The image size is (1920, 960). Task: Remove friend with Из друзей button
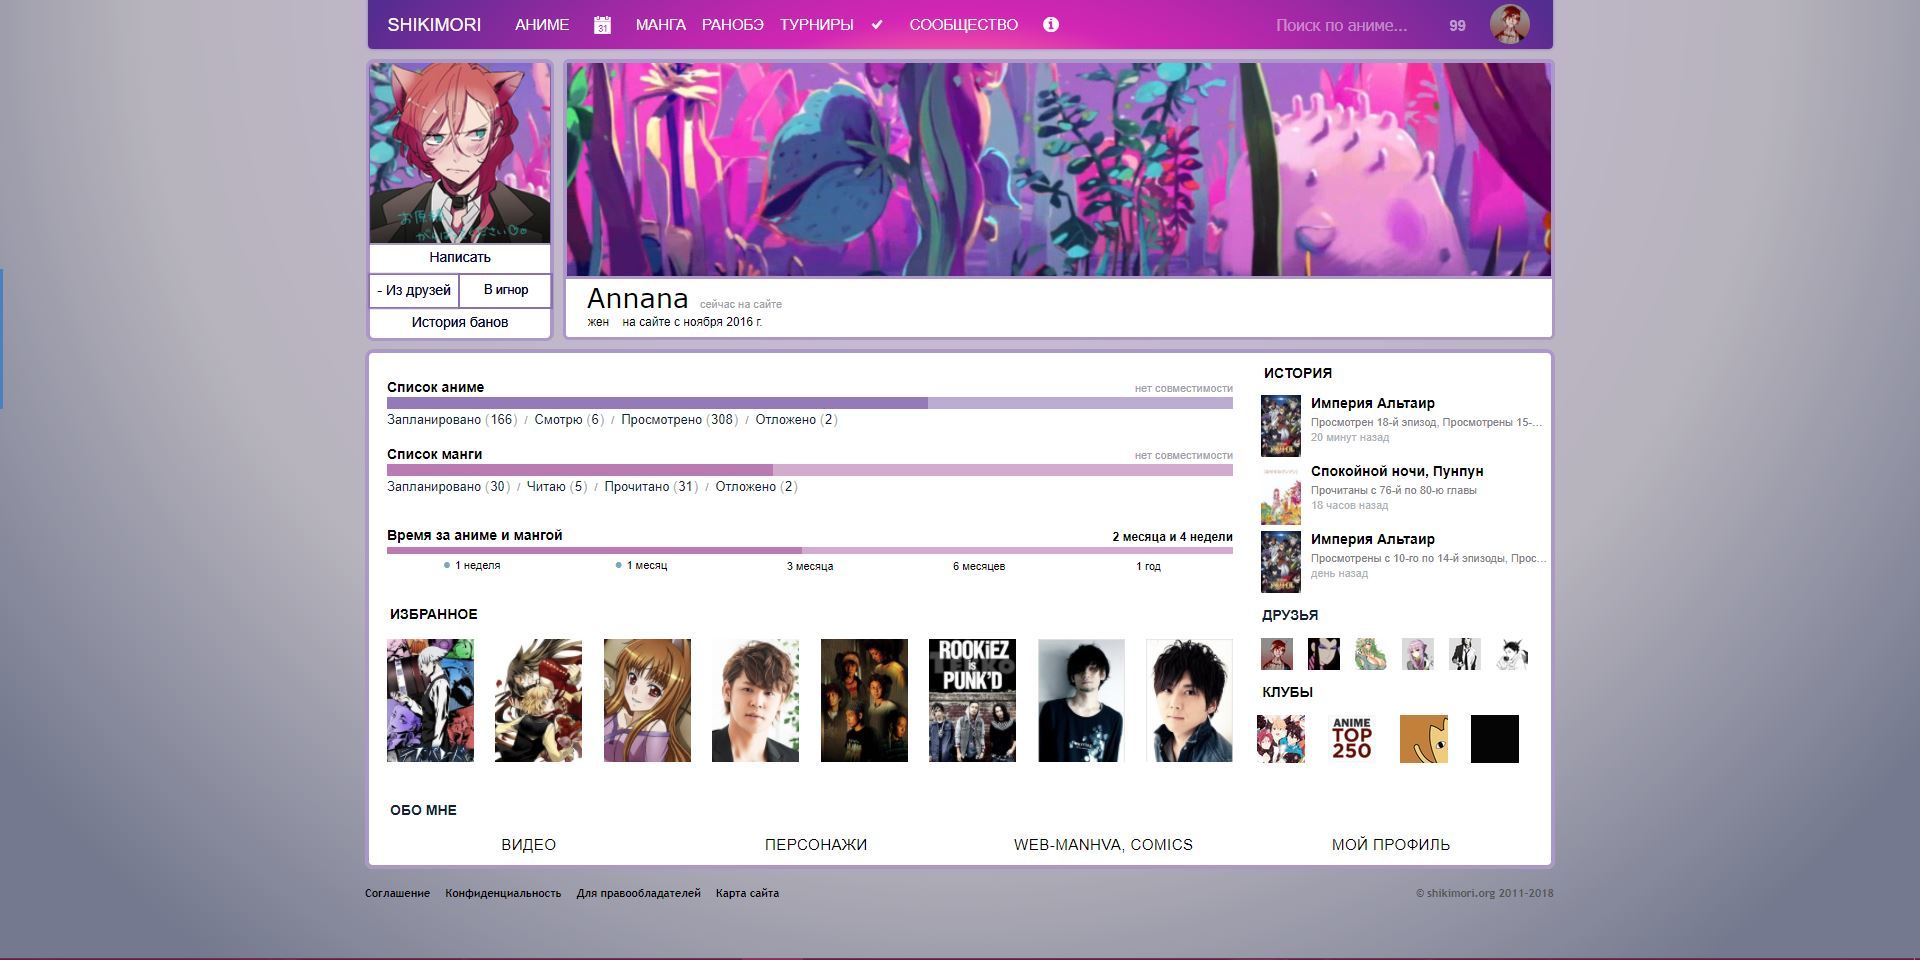(414, 290)
